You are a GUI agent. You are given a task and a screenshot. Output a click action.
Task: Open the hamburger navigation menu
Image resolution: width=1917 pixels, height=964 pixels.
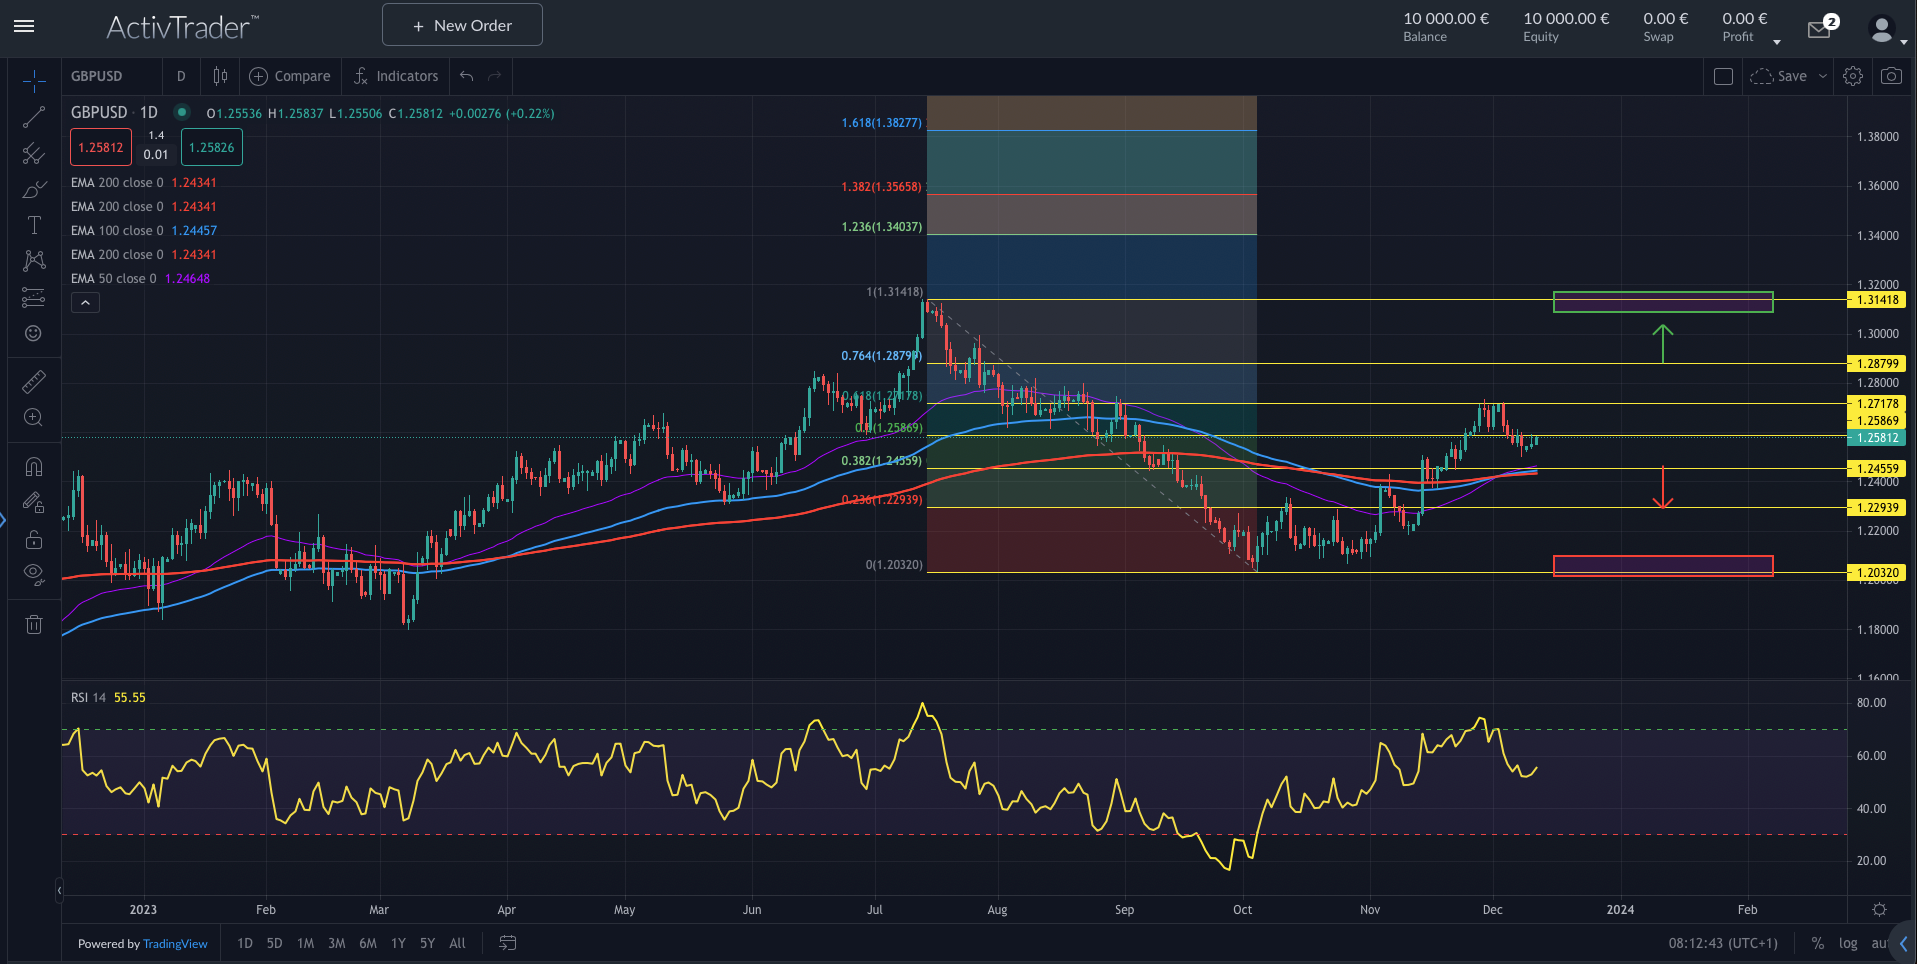pos(24,26)
